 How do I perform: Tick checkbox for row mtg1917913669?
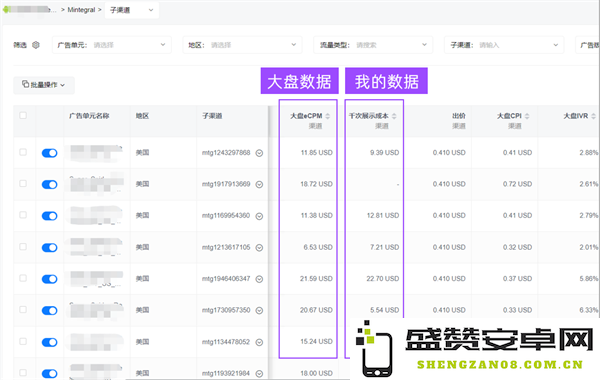coord(23,183)
